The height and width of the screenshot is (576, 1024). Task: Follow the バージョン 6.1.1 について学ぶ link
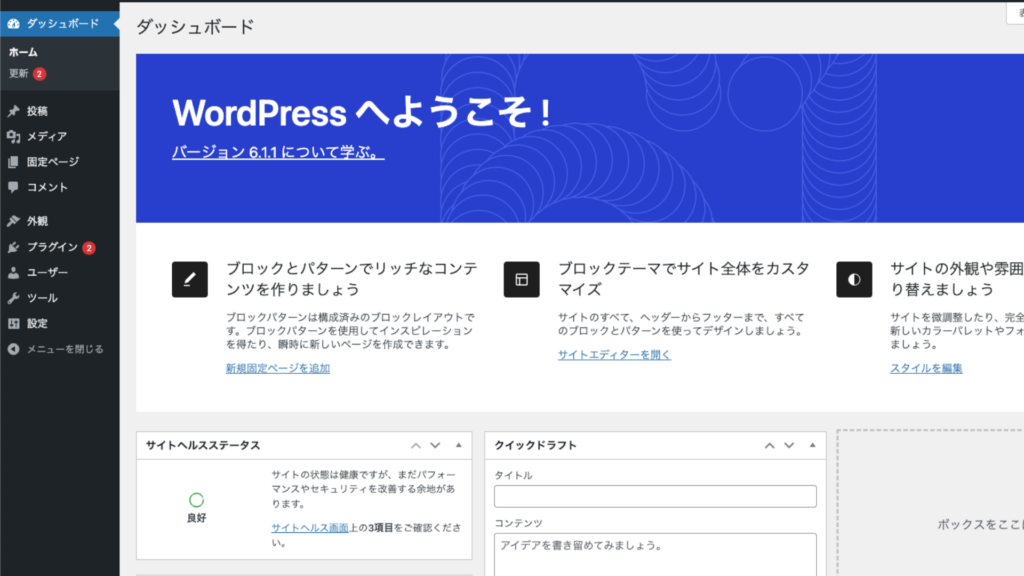pos(278,152)
